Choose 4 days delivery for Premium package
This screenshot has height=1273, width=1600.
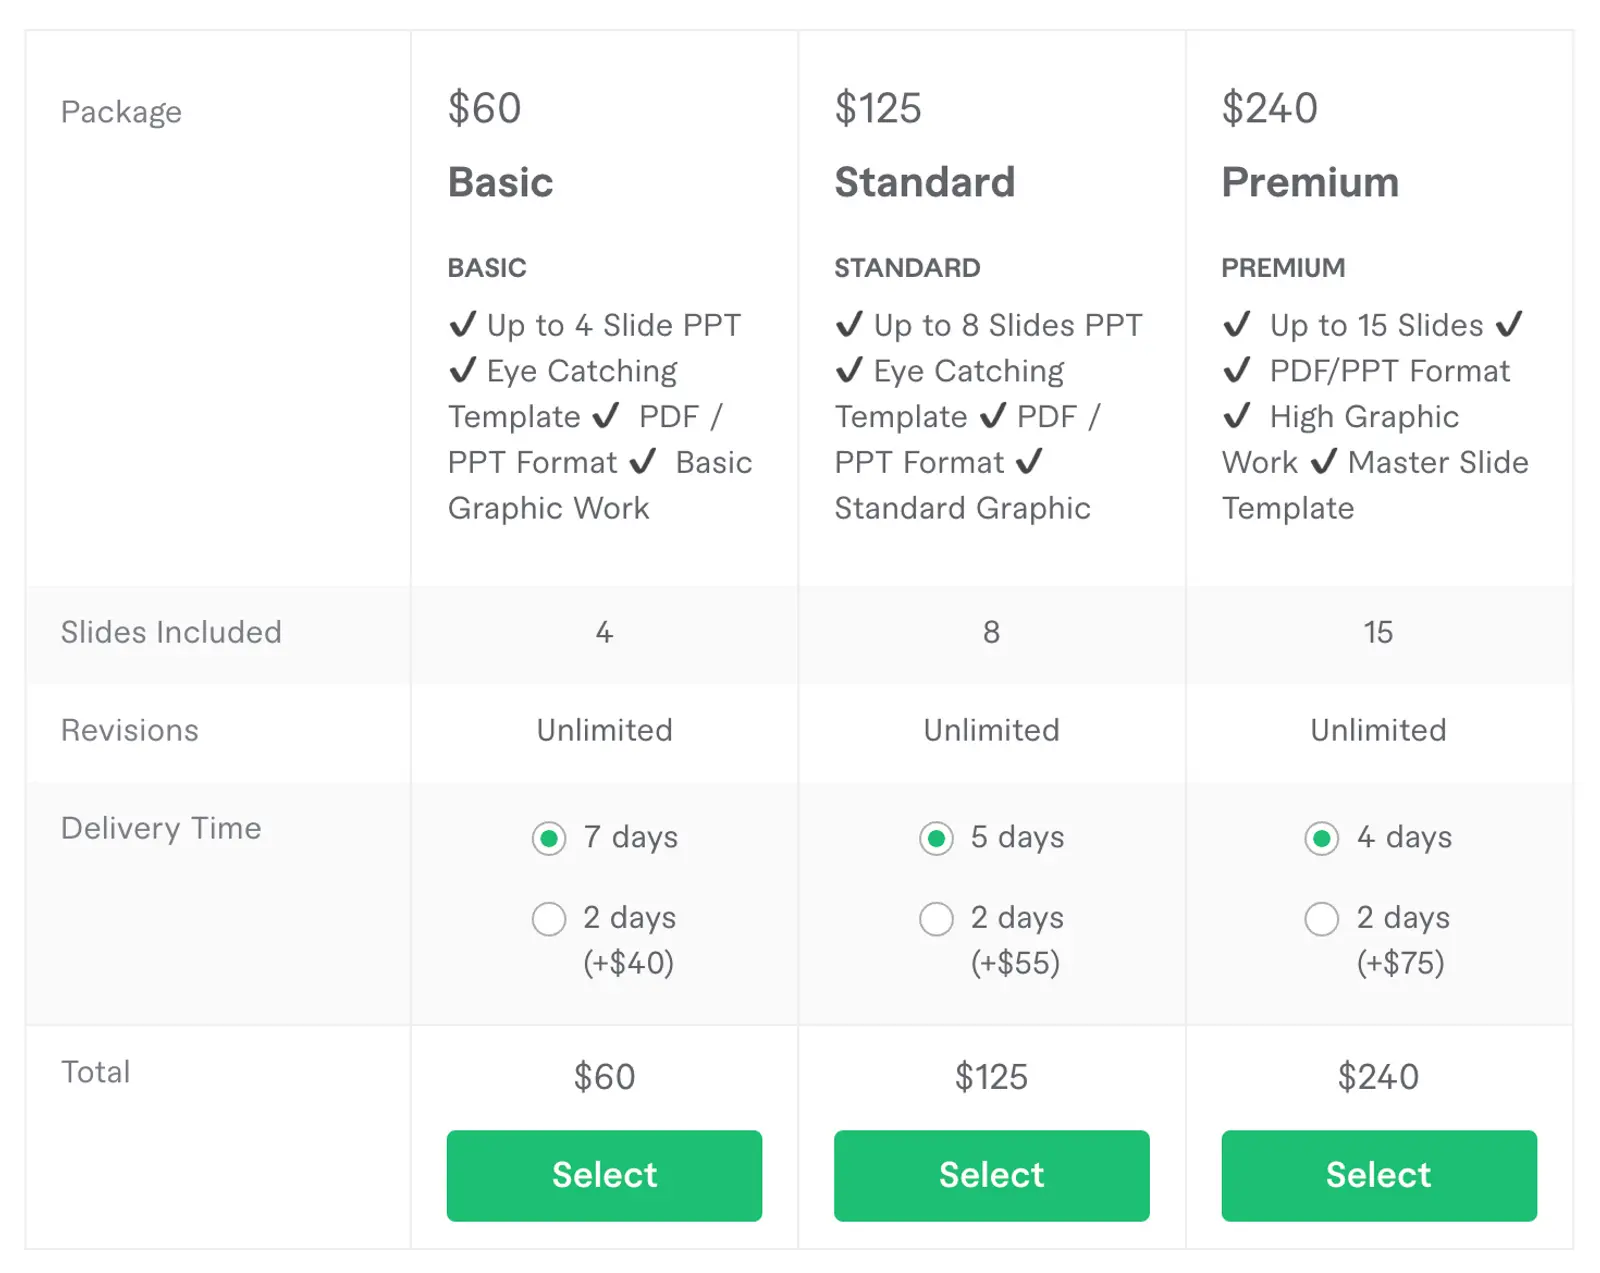[1322, 839]
